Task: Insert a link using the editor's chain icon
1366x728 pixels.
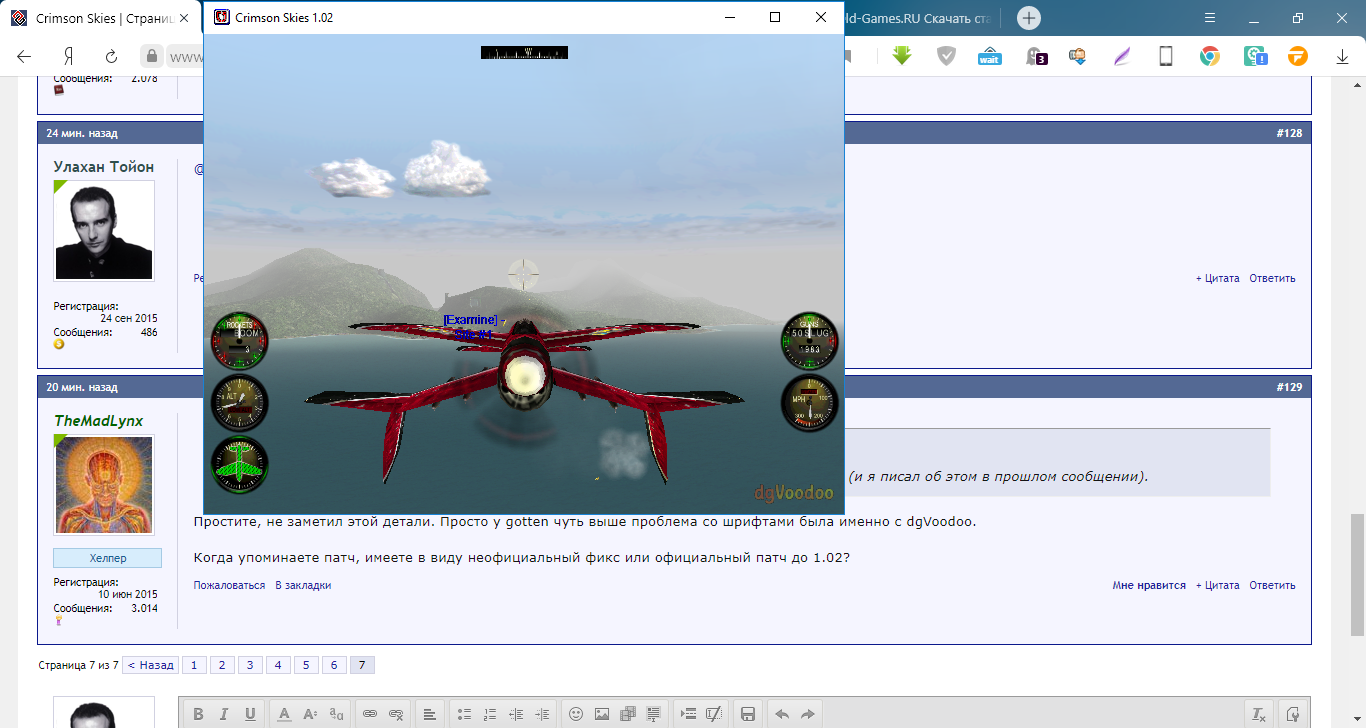Action: (x=370, y=714)
